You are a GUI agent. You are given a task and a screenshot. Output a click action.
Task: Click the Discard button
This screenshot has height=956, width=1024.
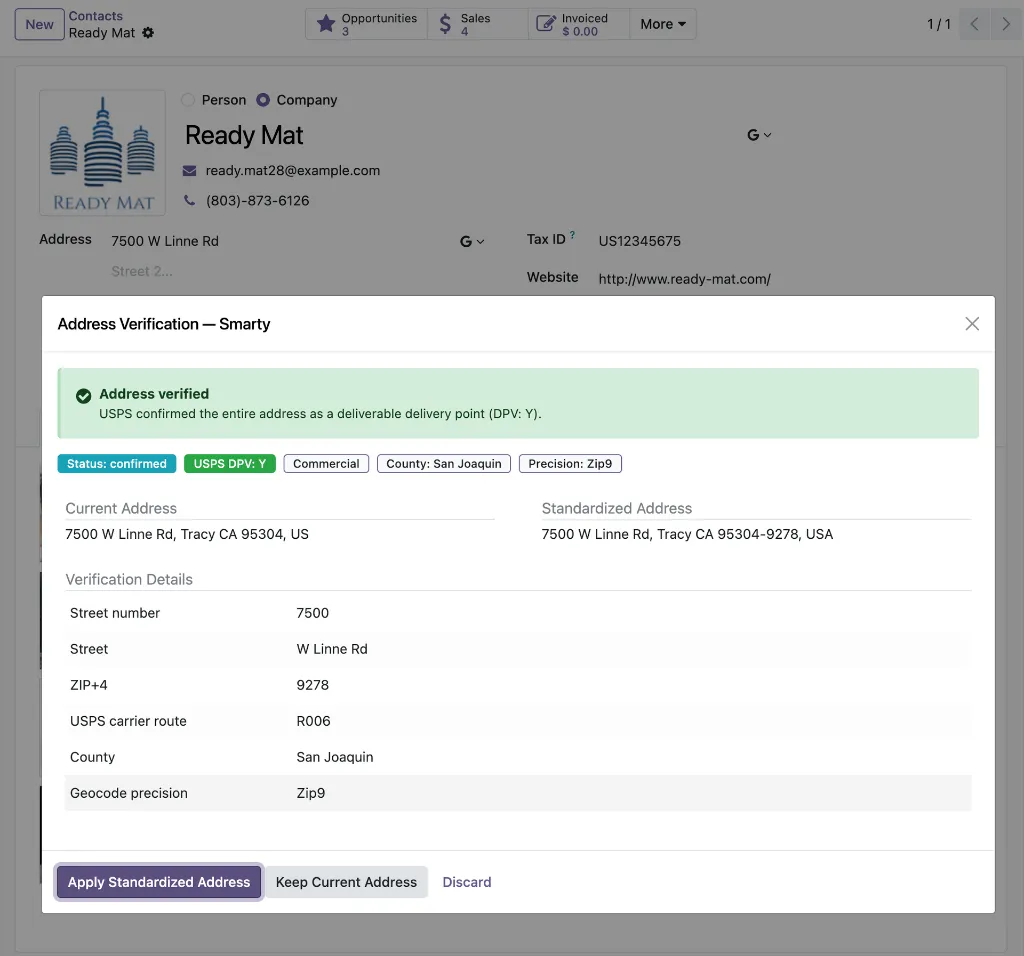tap(467, 882)
